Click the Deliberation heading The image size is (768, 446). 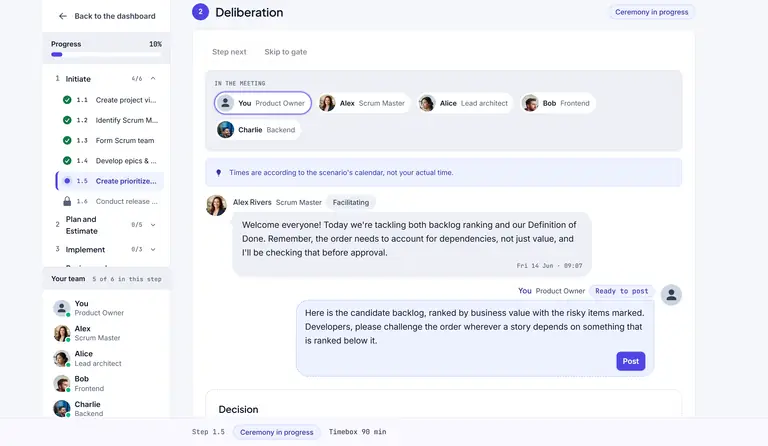[x=249, y=12]
